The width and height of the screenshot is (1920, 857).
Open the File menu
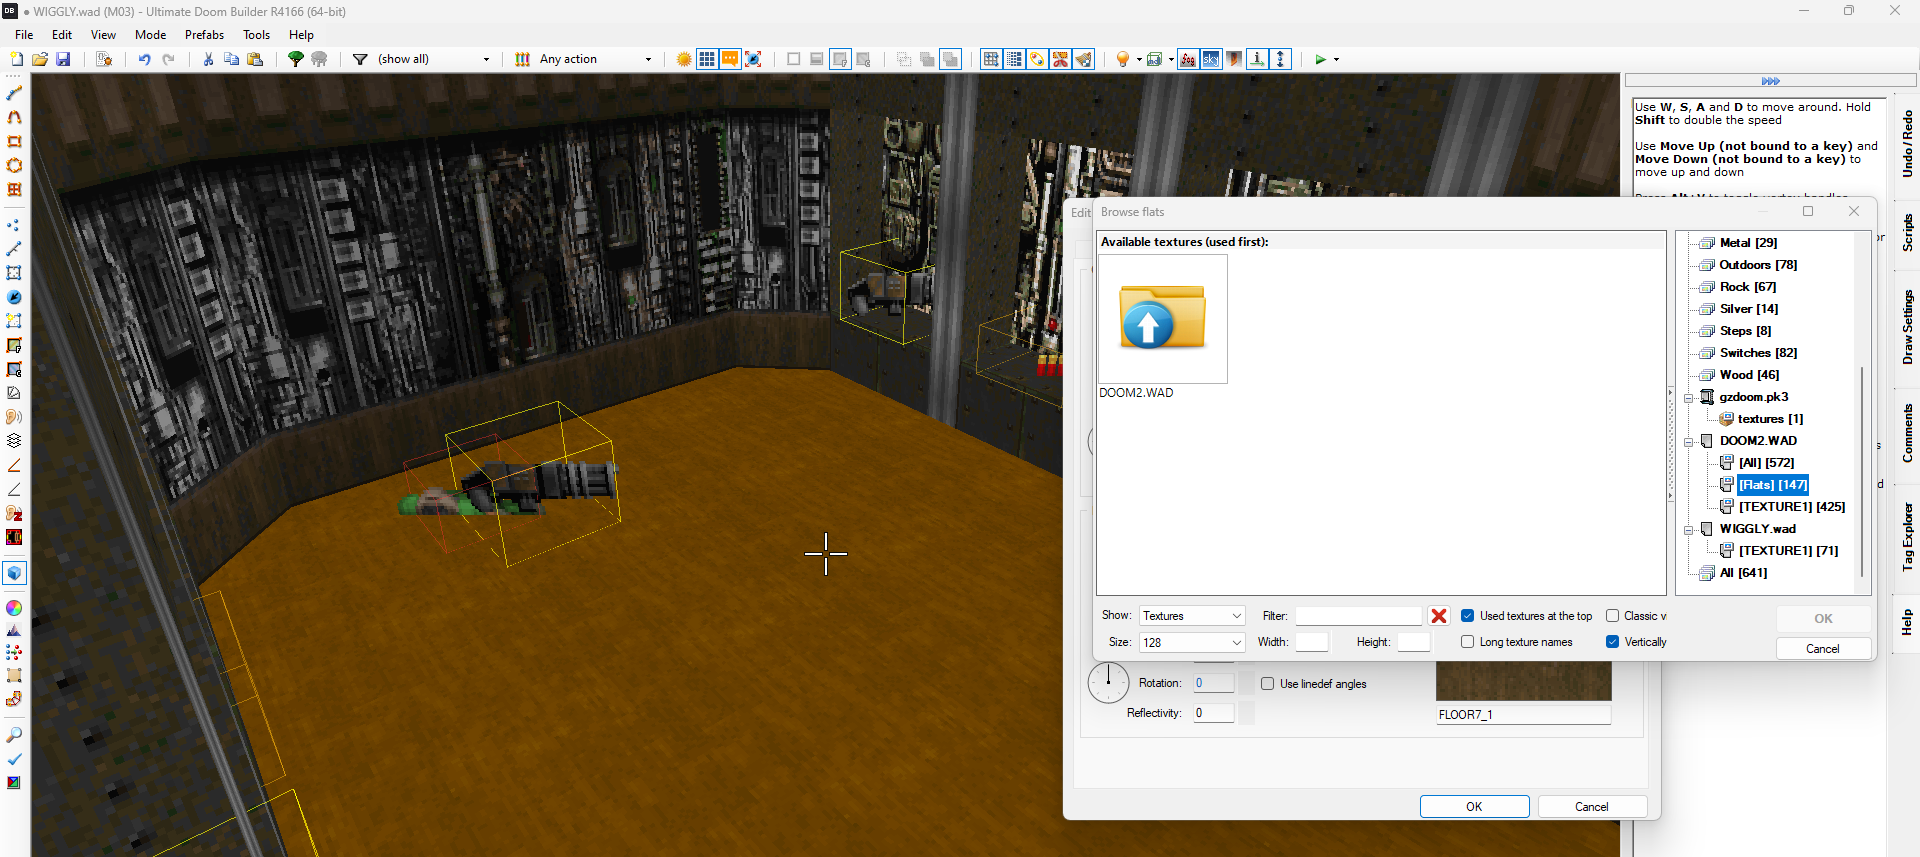point(24,34)
